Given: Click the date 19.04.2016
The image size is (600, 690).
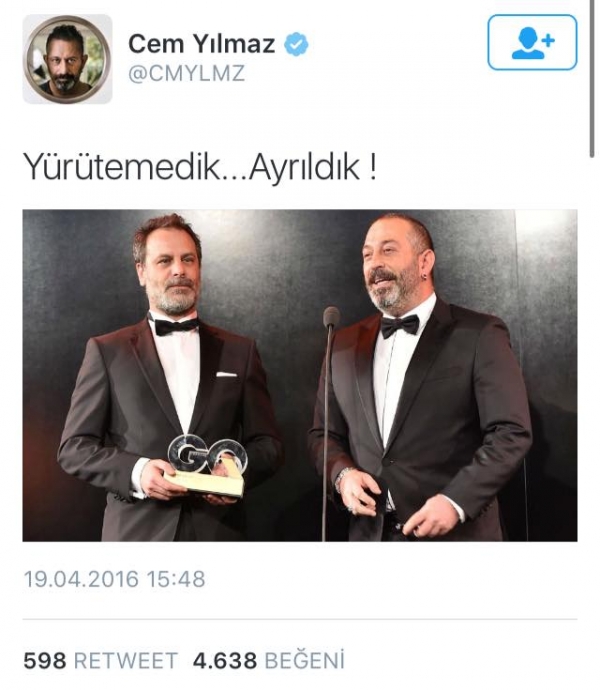Looking at the screenshot, I should (x=81, y=579).
